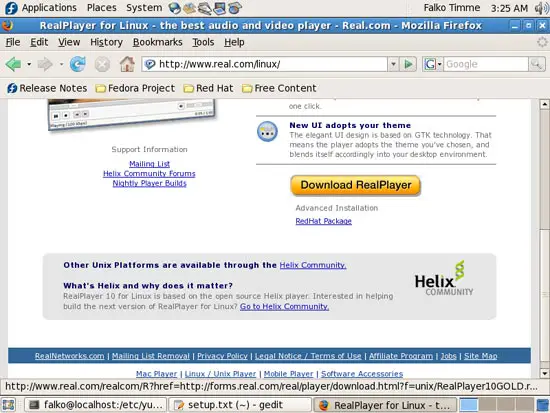
Task: Click the Show Desktop icon in taskbar
Action: click(x=9, y=405)
